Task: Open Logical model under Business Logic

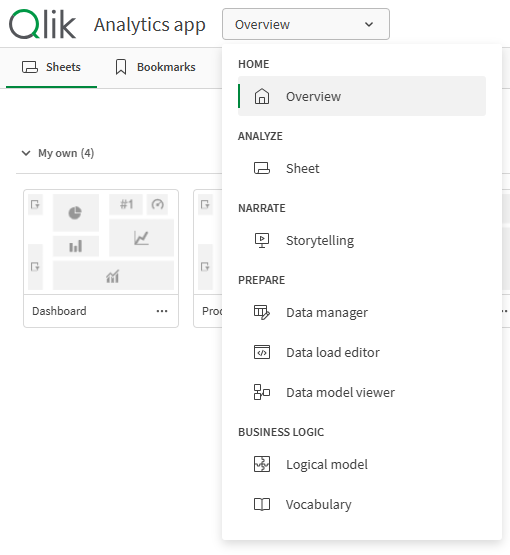Action: (362, 464)
